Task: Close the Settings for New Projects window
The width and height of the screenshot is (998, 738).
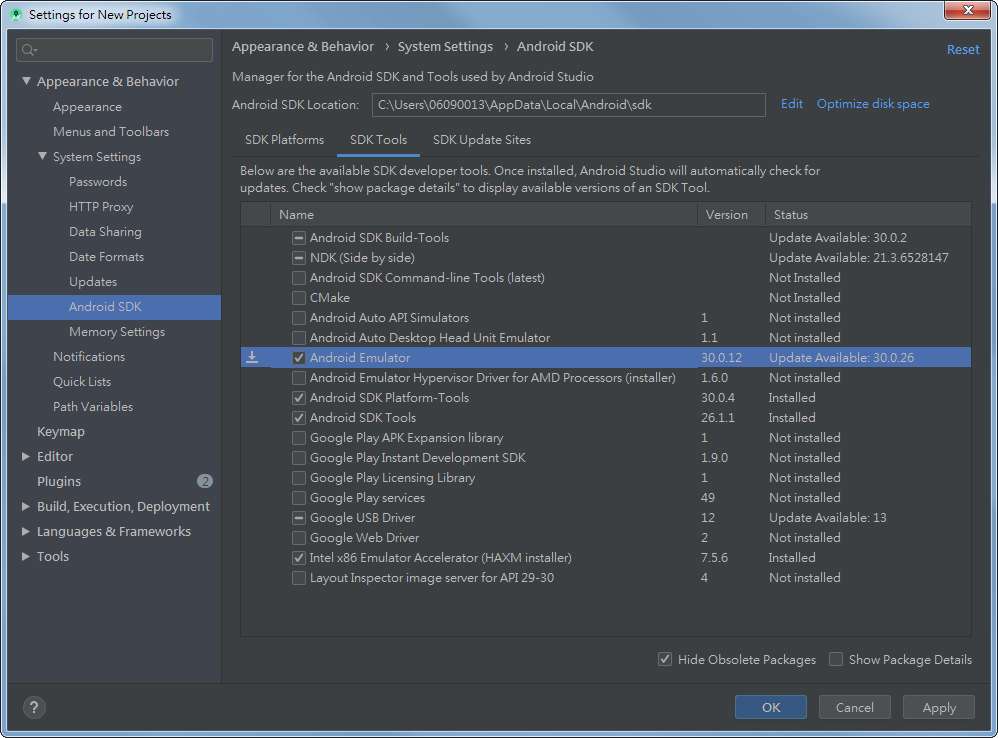Action: click(967, 10)
